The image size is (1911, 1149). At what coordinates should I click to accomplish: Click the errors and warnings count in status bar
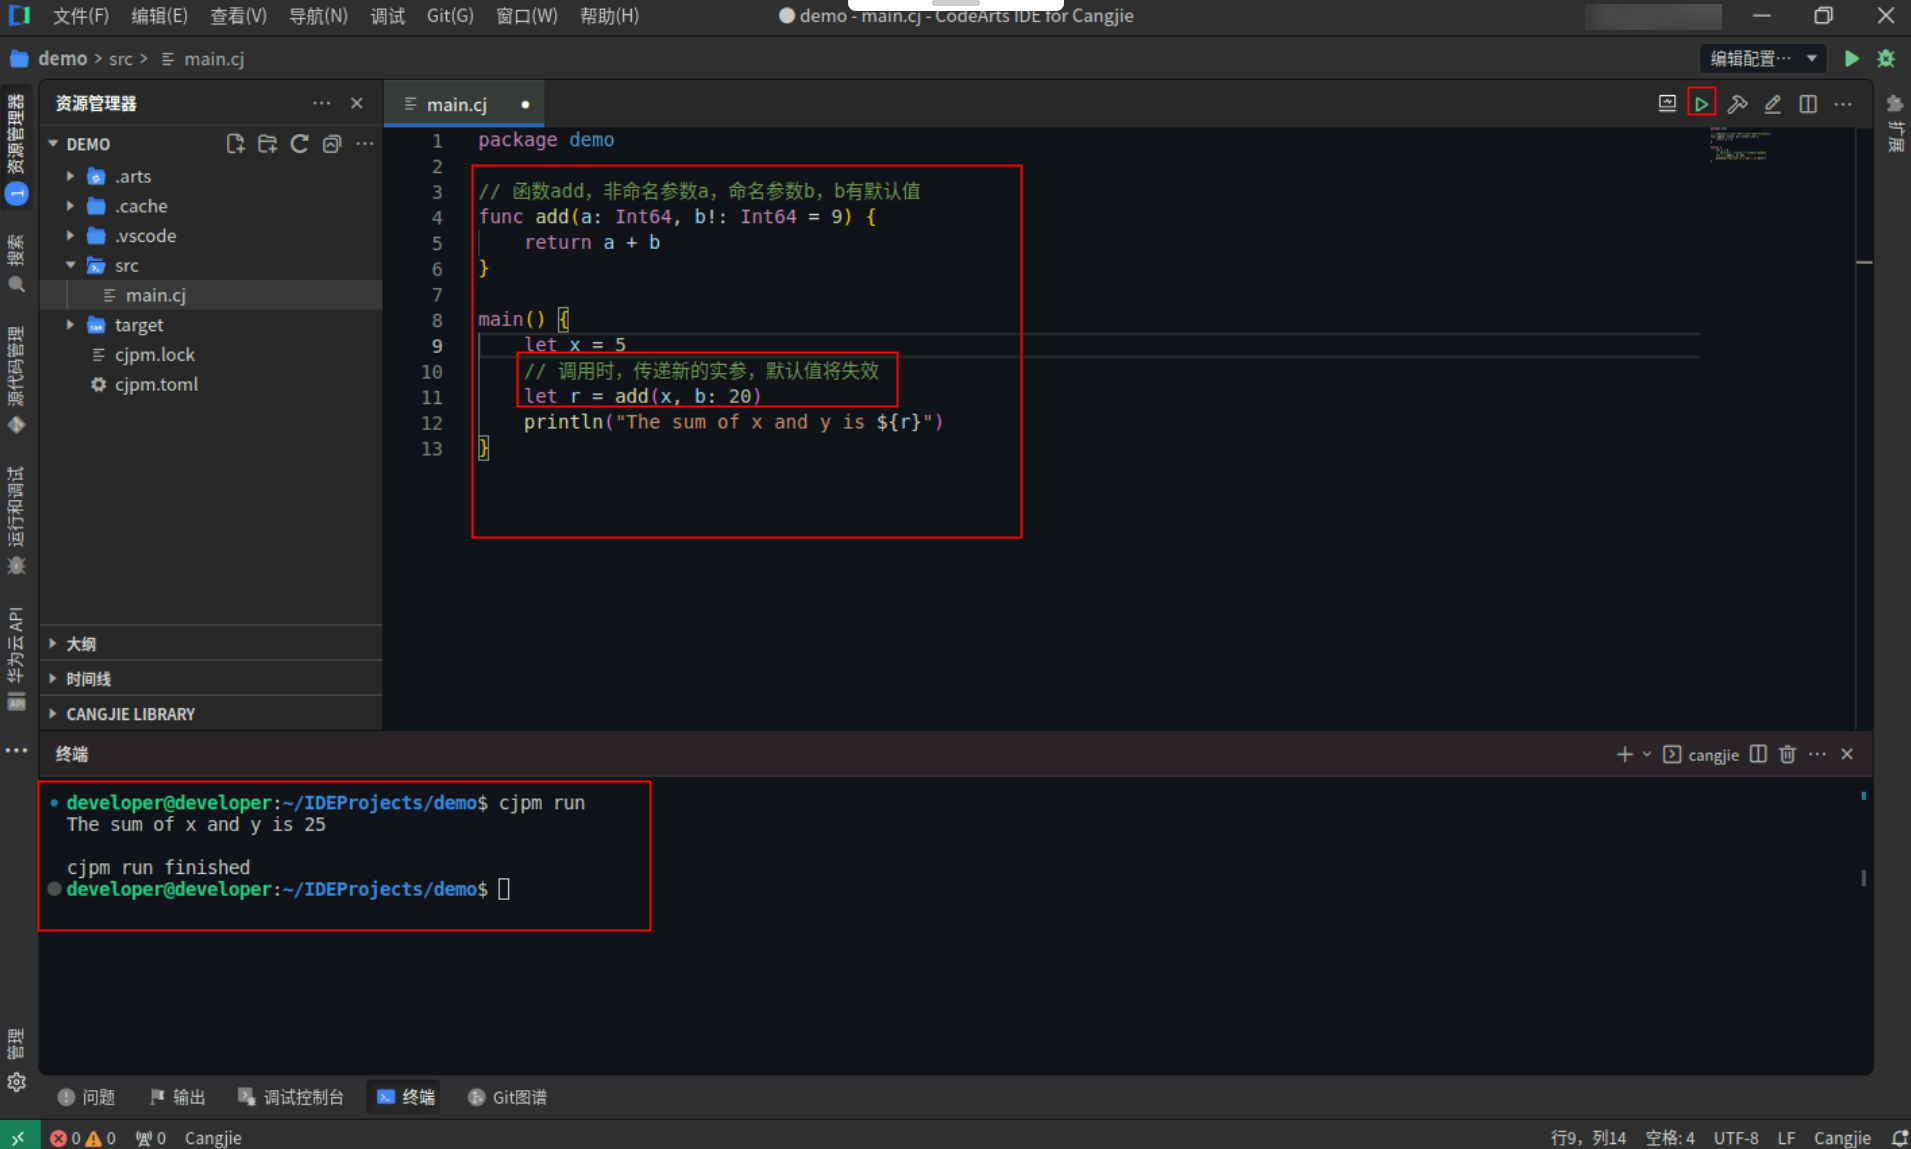pyautogui.click(x=83, y=1138)
